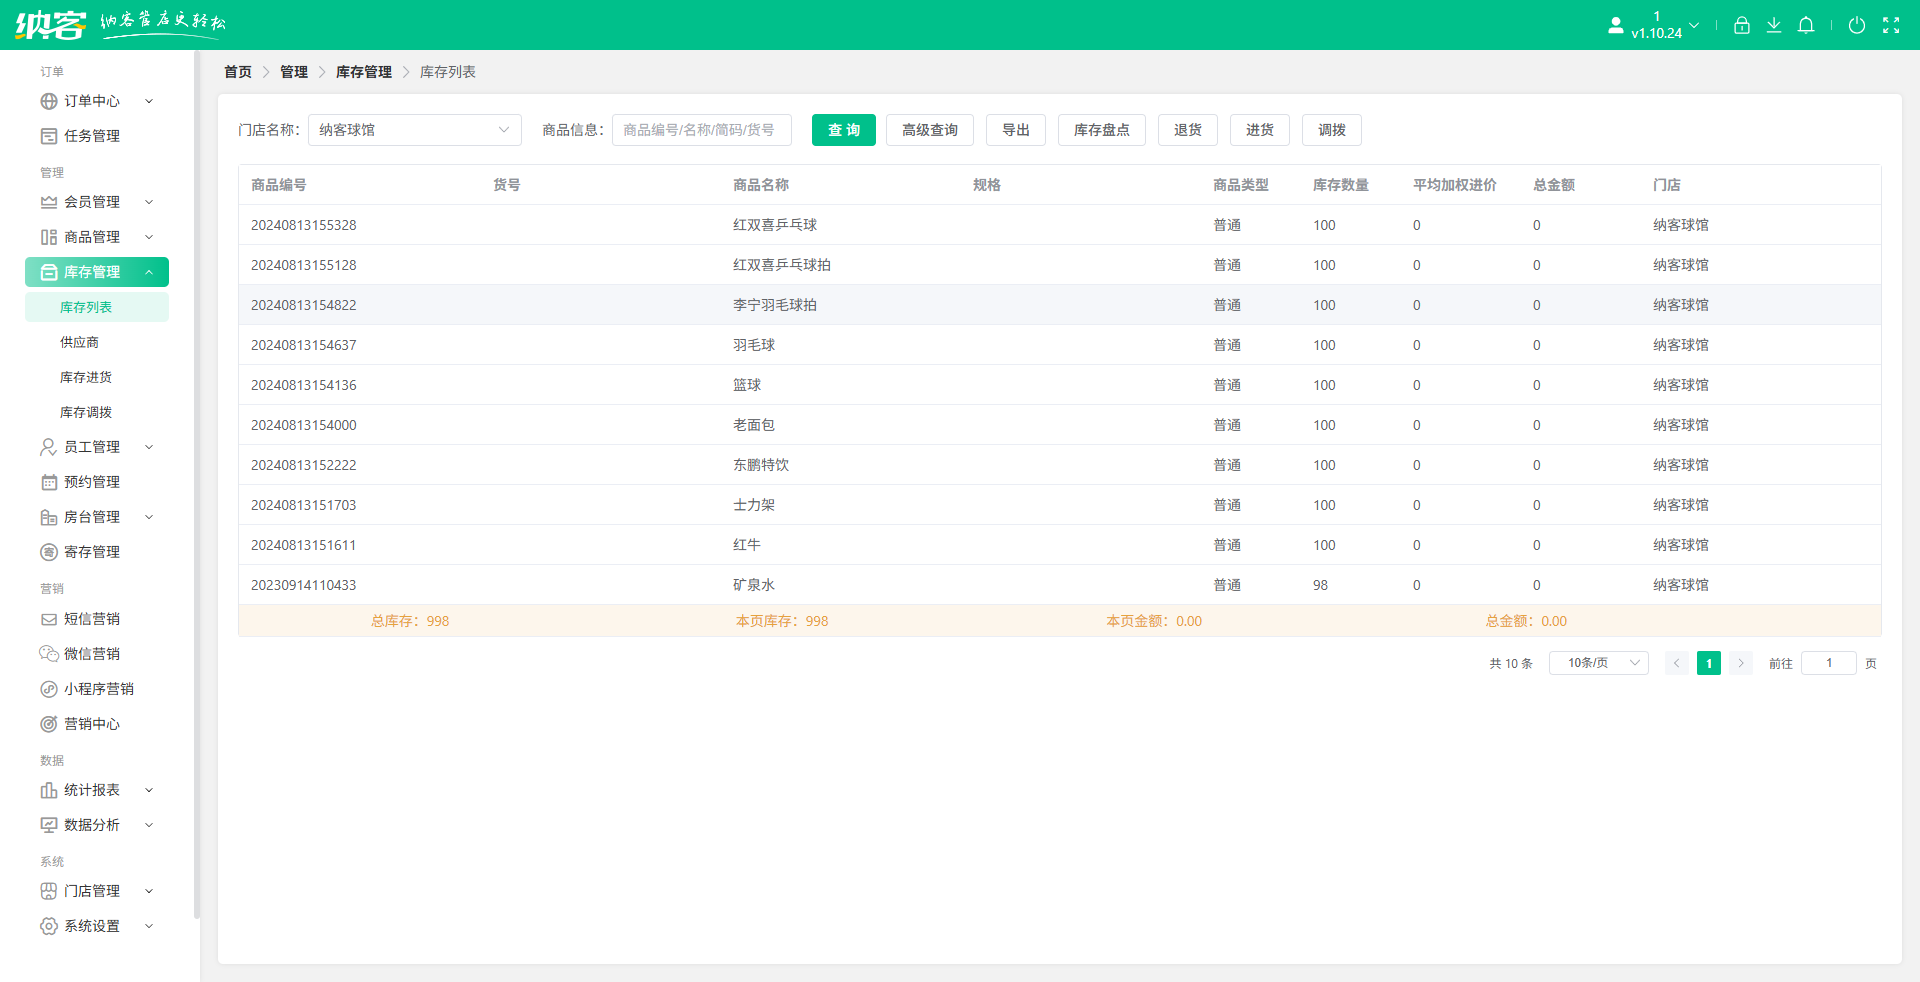Toggle fullscreen with the expand icon
This screenshot has height=982, width=1920.
pos(1893,25)
